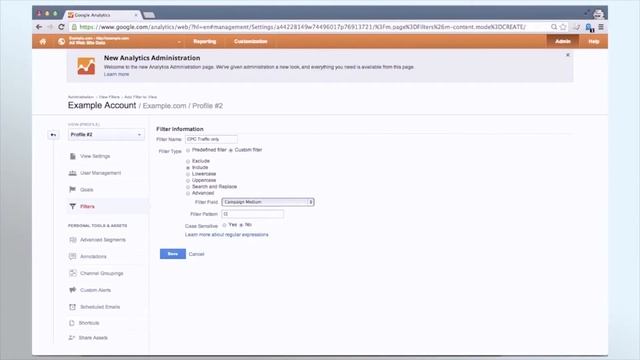Dismiss the New Analytics Administration banner
The image size is (640, 360).
(568, 55)
